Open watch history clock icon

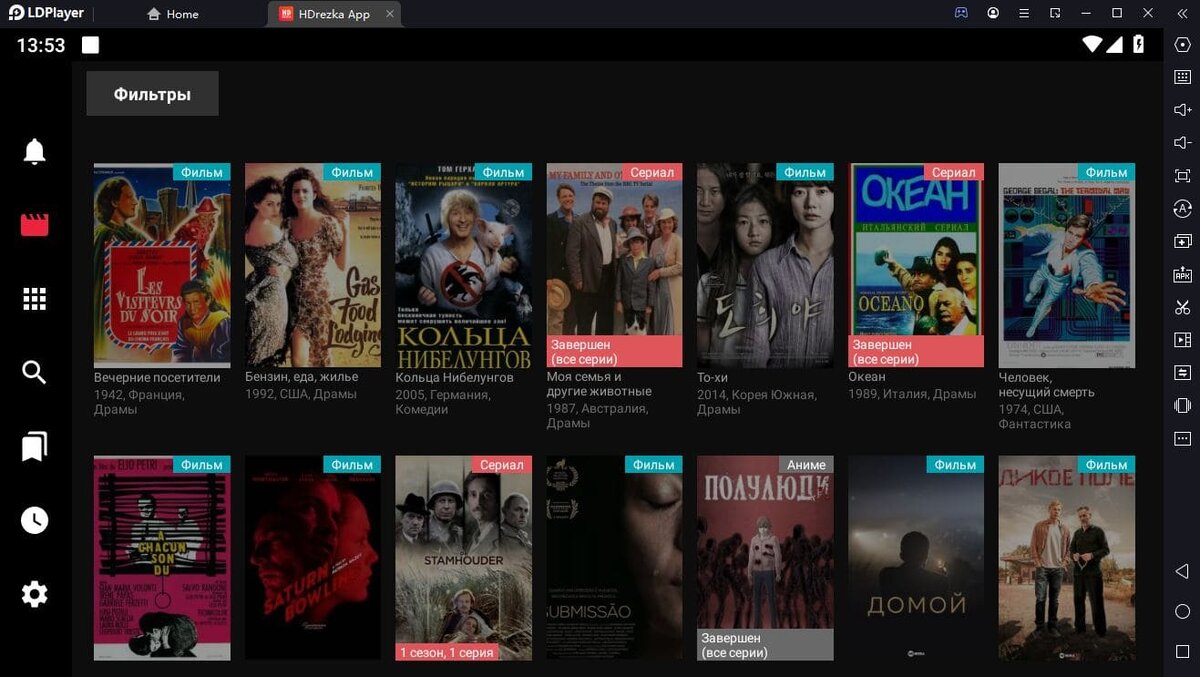point(35,520)
